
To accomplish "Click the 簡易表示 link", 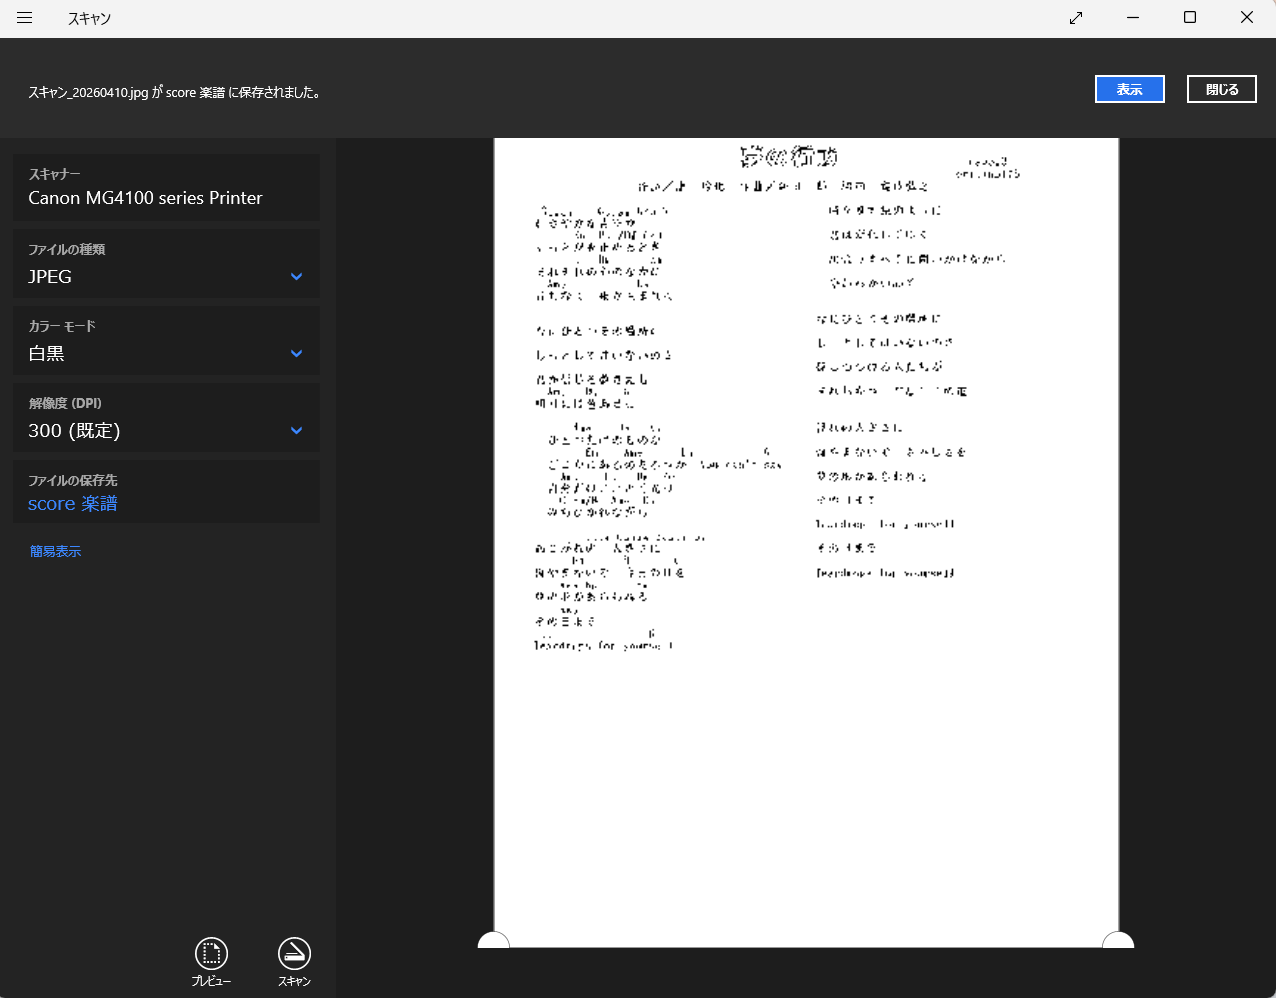I will [55, 551].
